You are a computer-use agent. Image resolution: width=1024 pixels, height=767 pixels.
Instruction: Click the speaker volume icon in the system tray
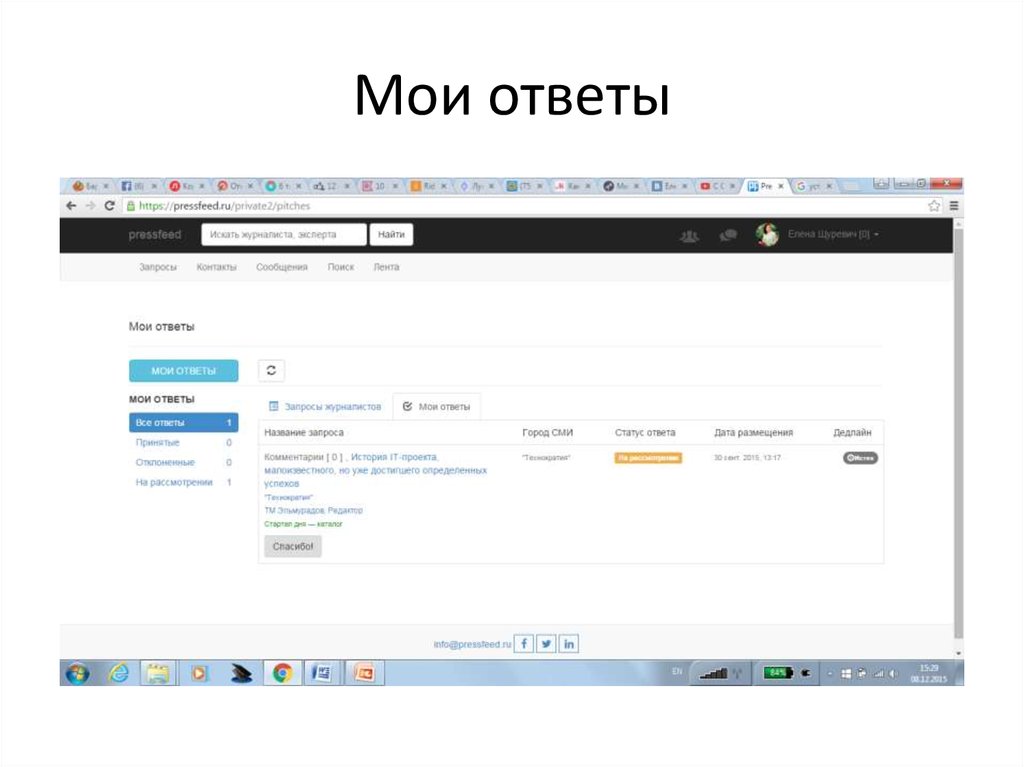892,674
